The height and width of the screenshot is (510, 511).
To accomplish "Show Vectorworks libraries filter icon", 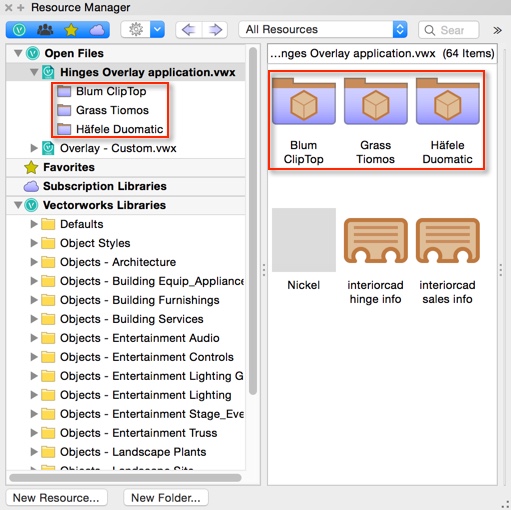I will (x=19, y=30).
